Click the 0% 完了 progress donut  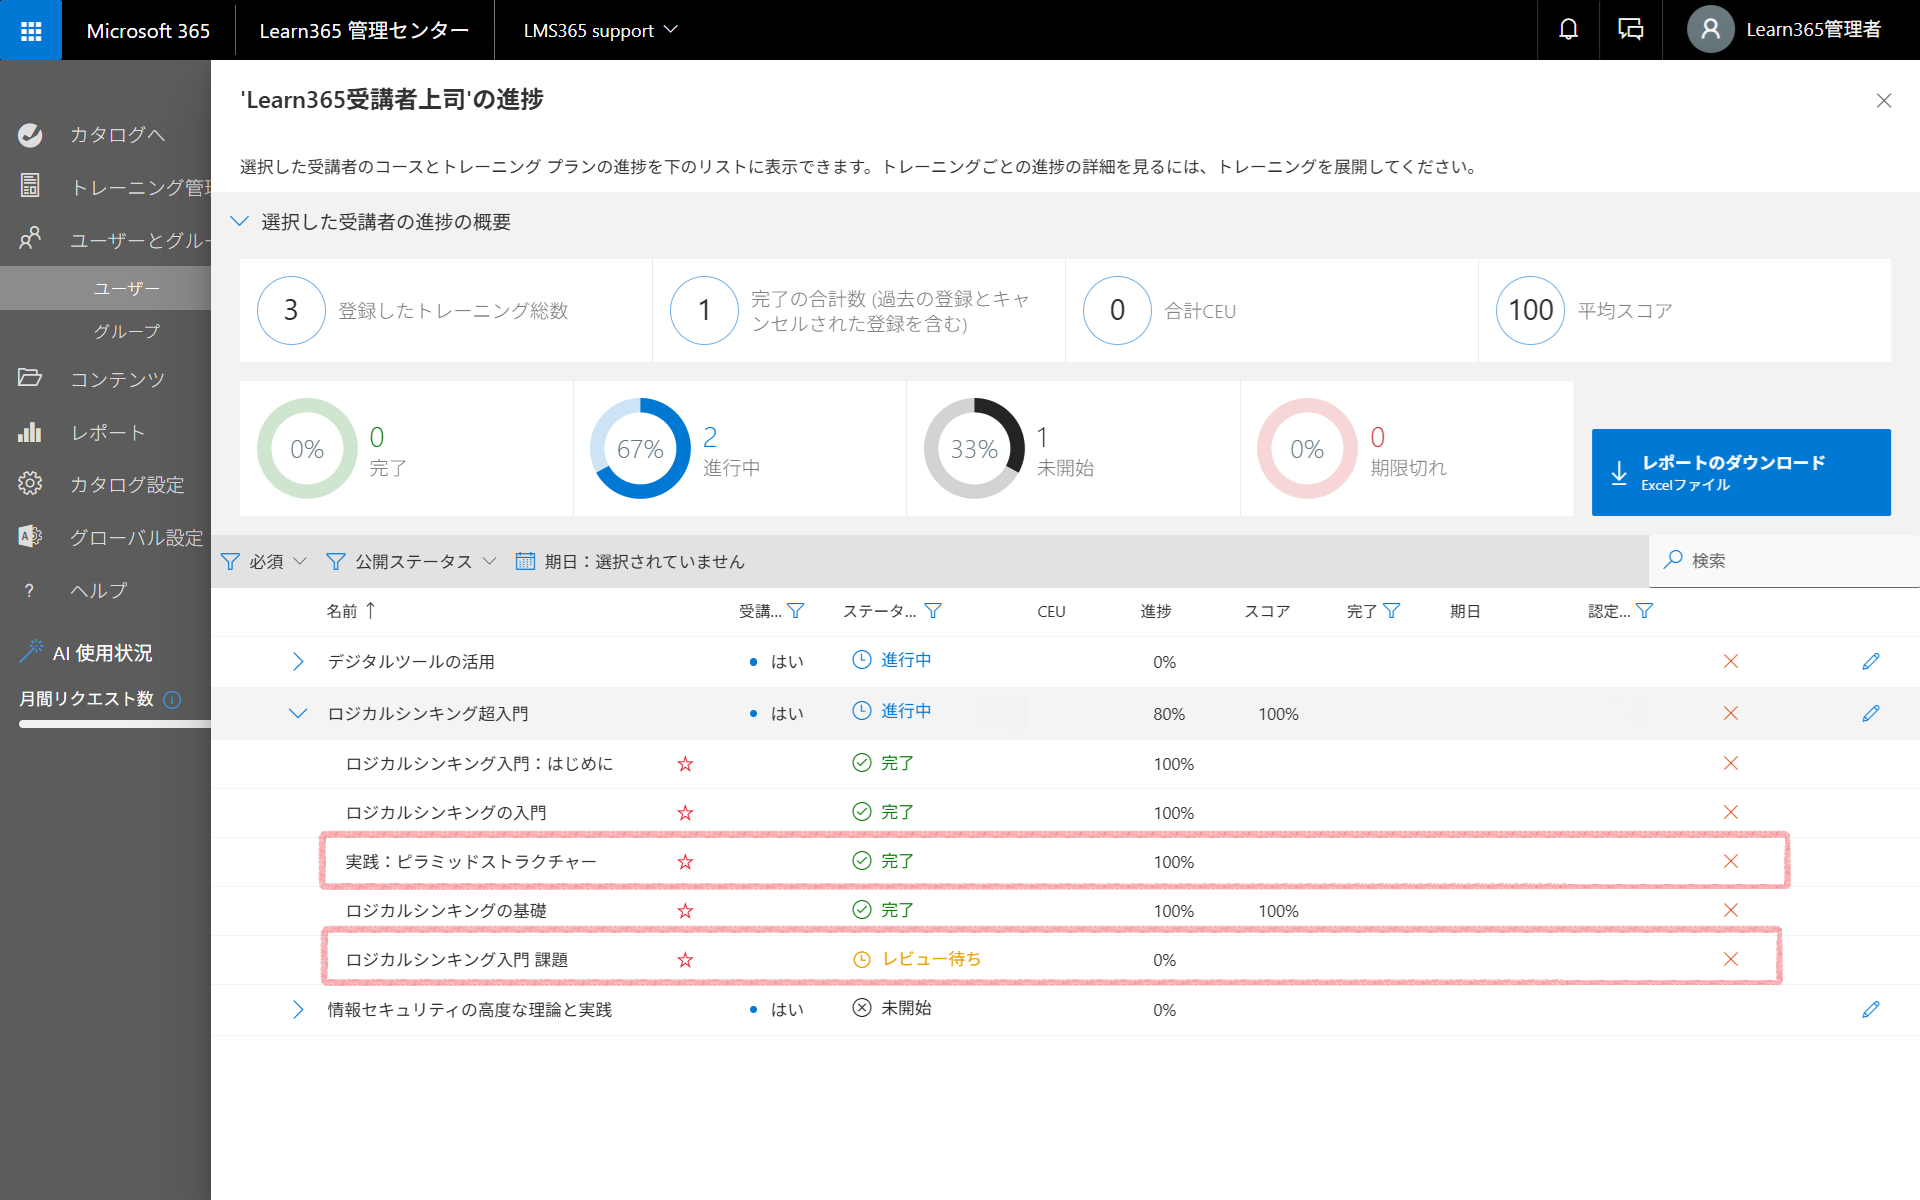pos(307,449)
